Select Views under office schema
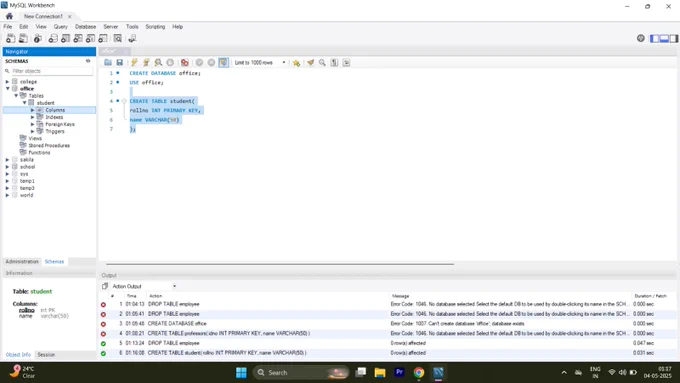 tap(35, 138)
